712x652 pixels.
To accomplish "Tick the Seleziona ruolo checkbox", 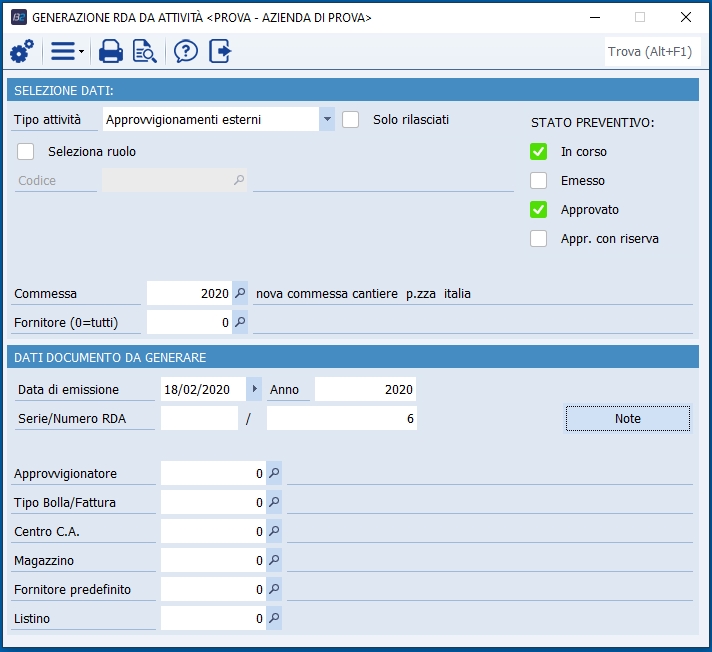I will tap(26, 152).
